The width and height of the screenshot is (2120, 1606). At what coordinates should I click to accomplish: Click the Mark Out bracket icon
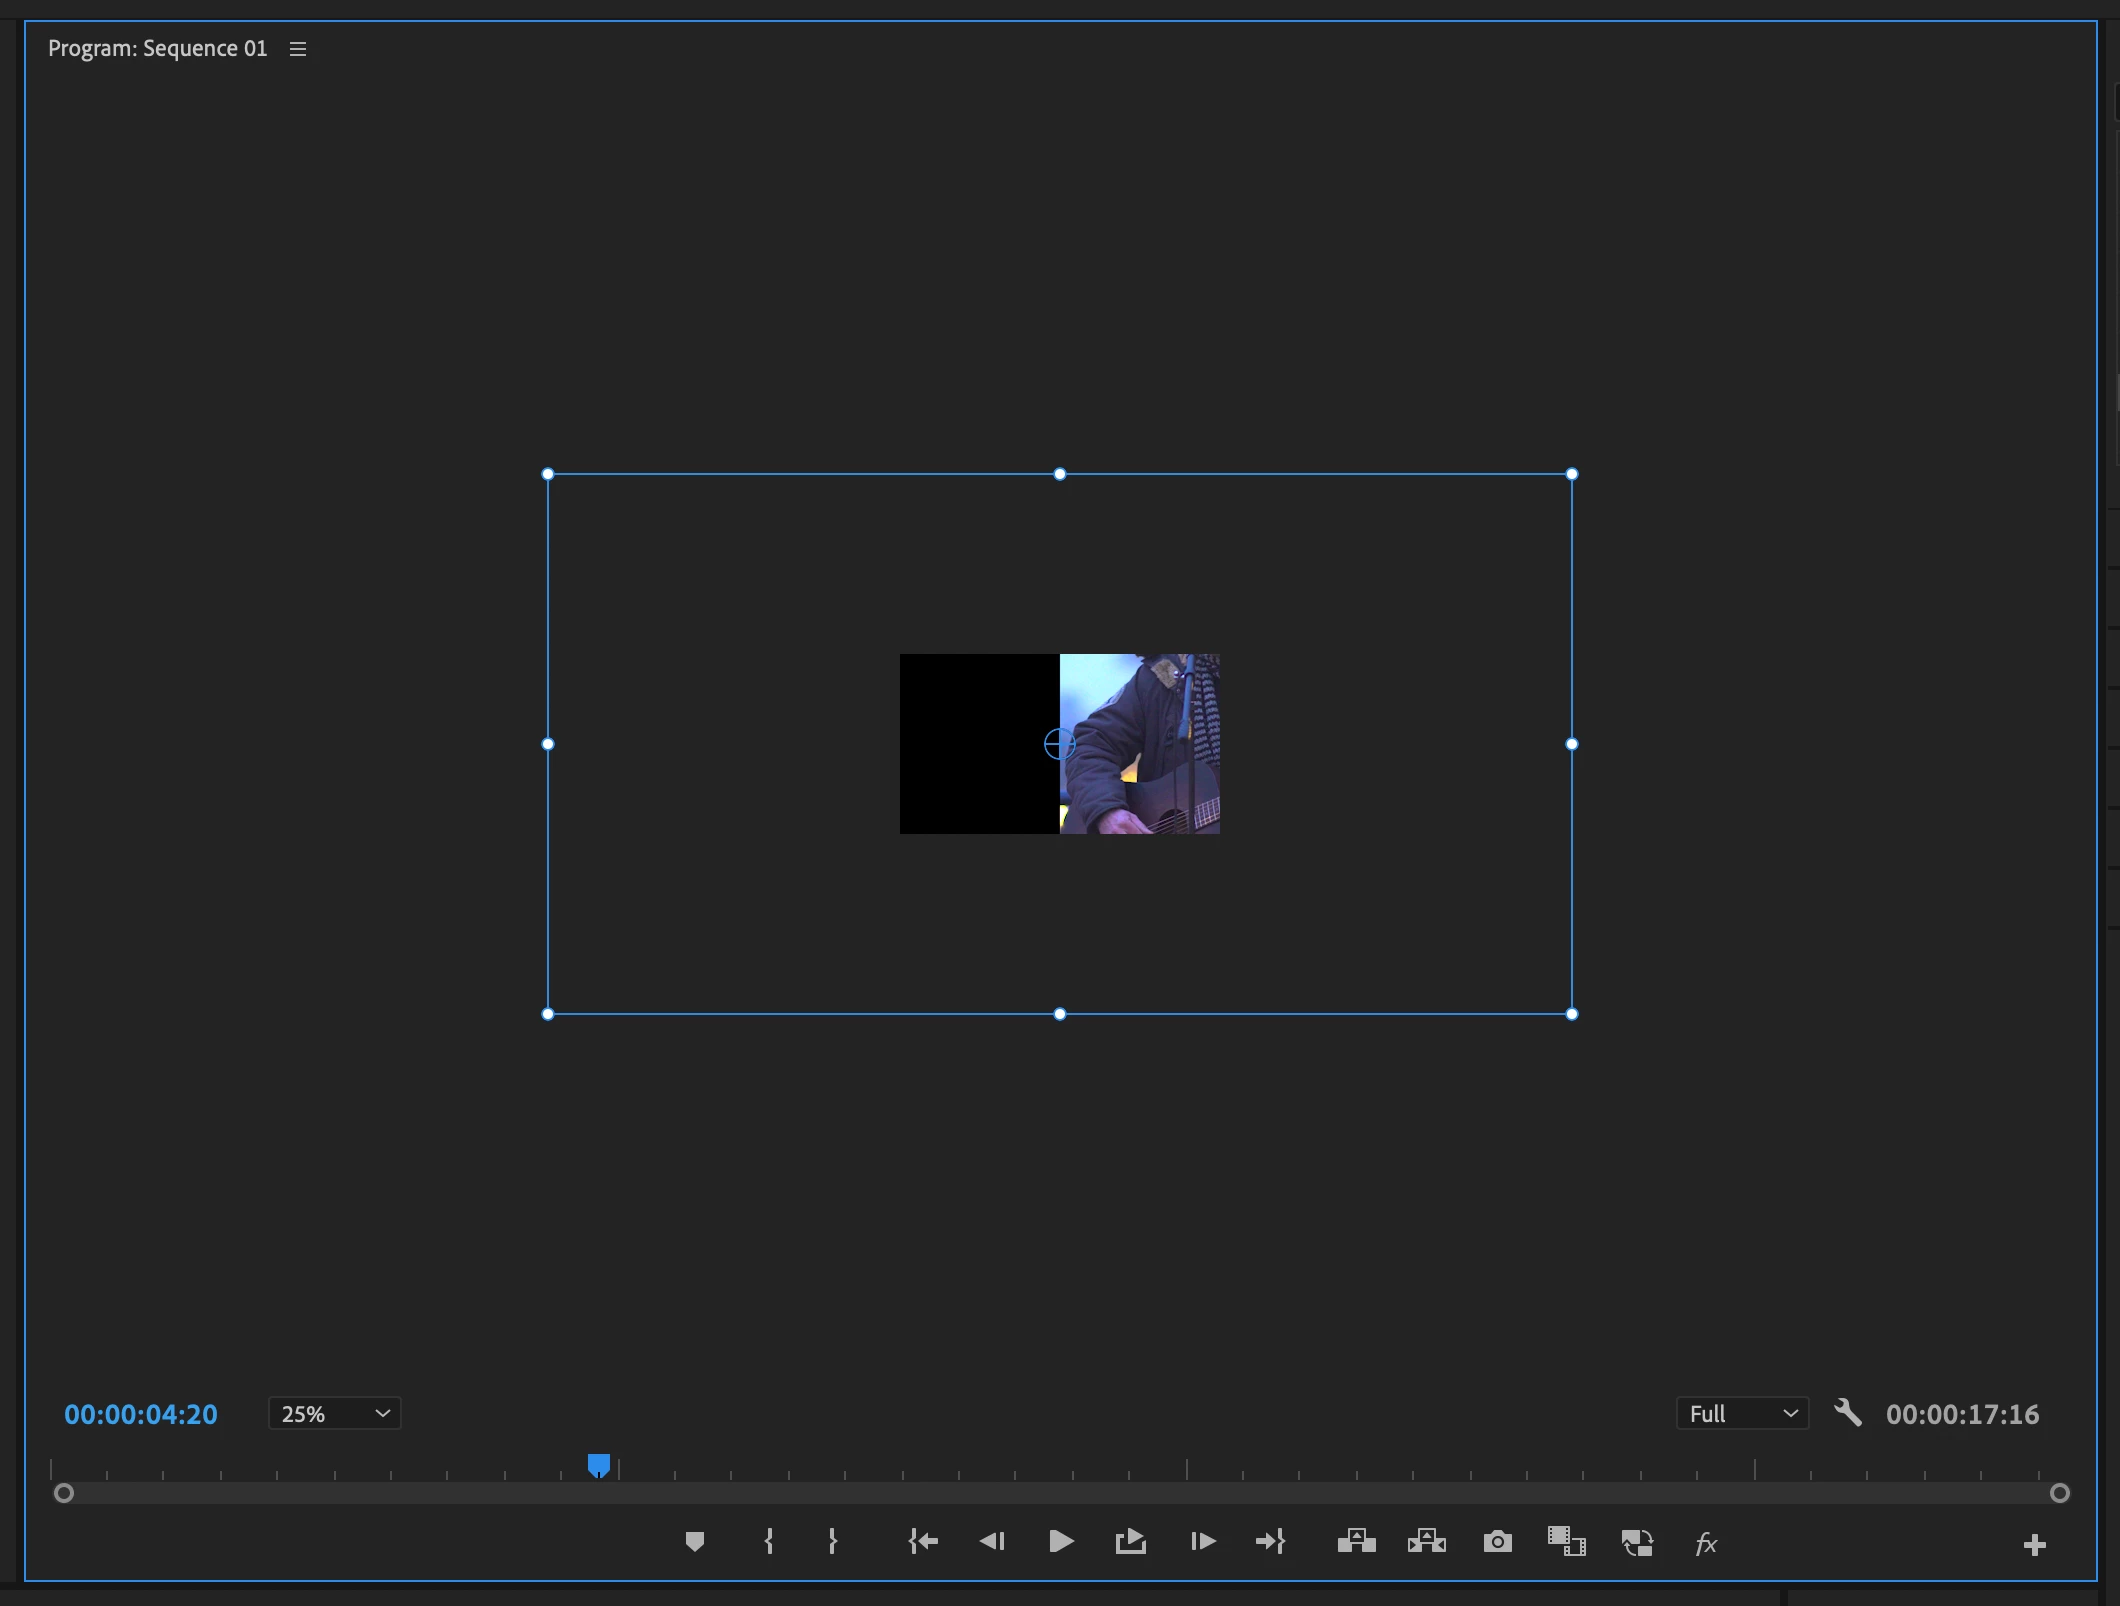click(832, 1542)
